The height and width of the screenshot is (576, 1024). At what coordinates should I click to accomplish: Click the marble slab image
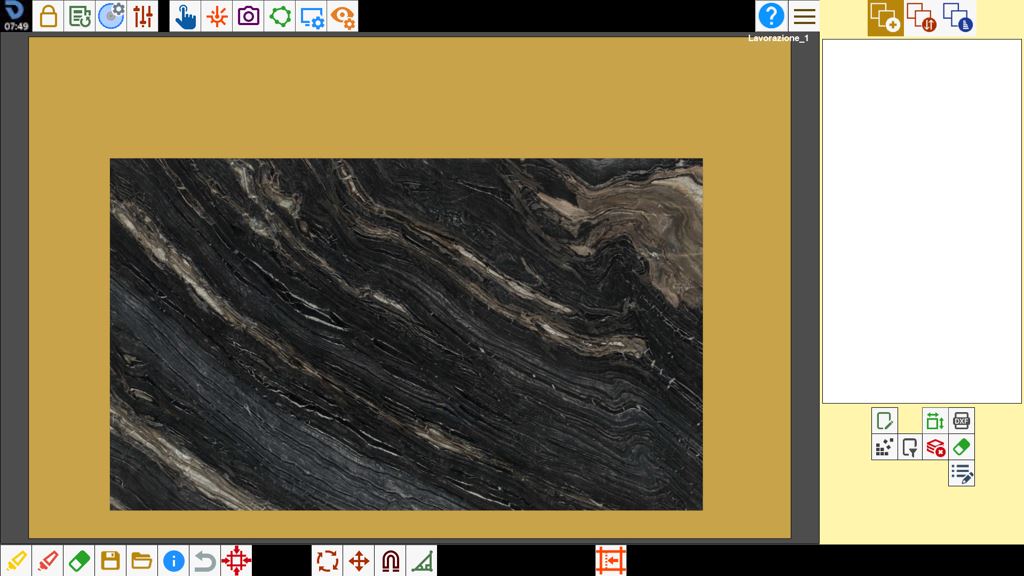pyautogui.click(x=406, y=334)
